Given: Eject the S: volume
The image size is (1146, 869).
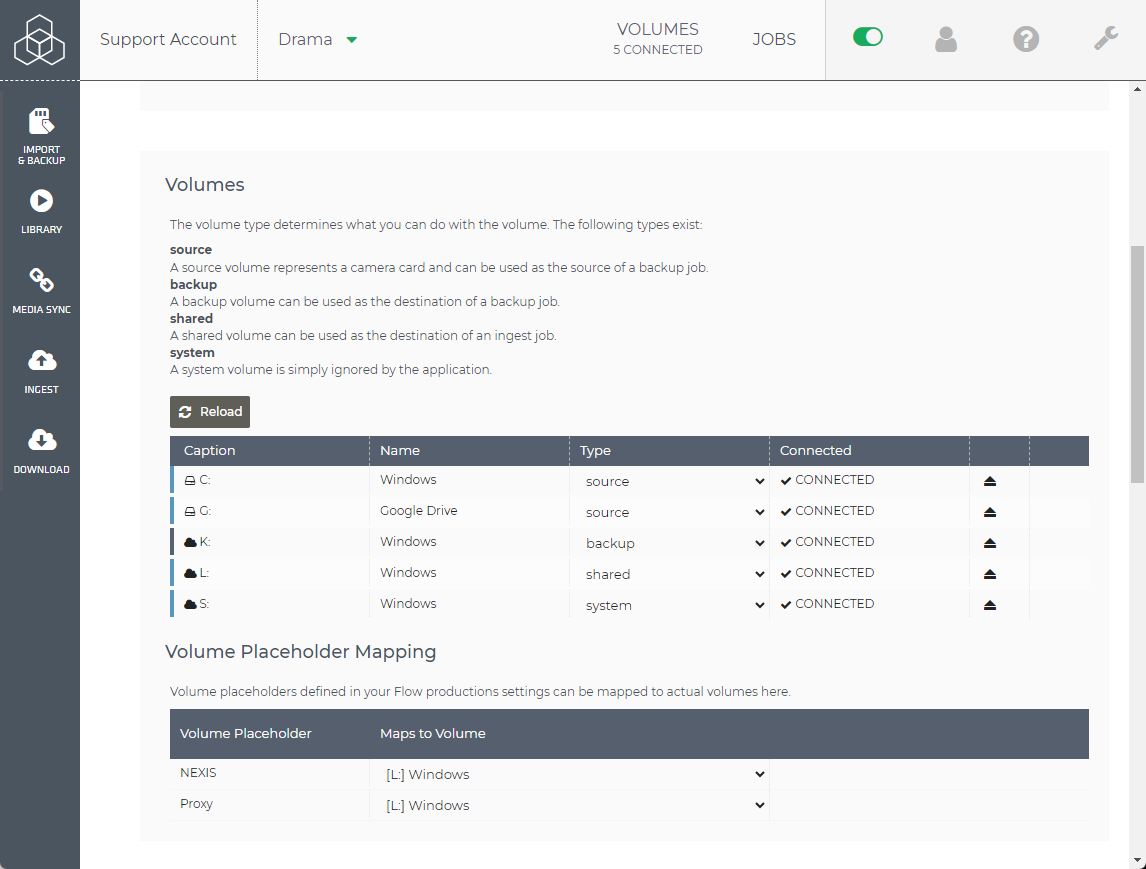Looking at the screenshot, I should click(x=990, y=604).
